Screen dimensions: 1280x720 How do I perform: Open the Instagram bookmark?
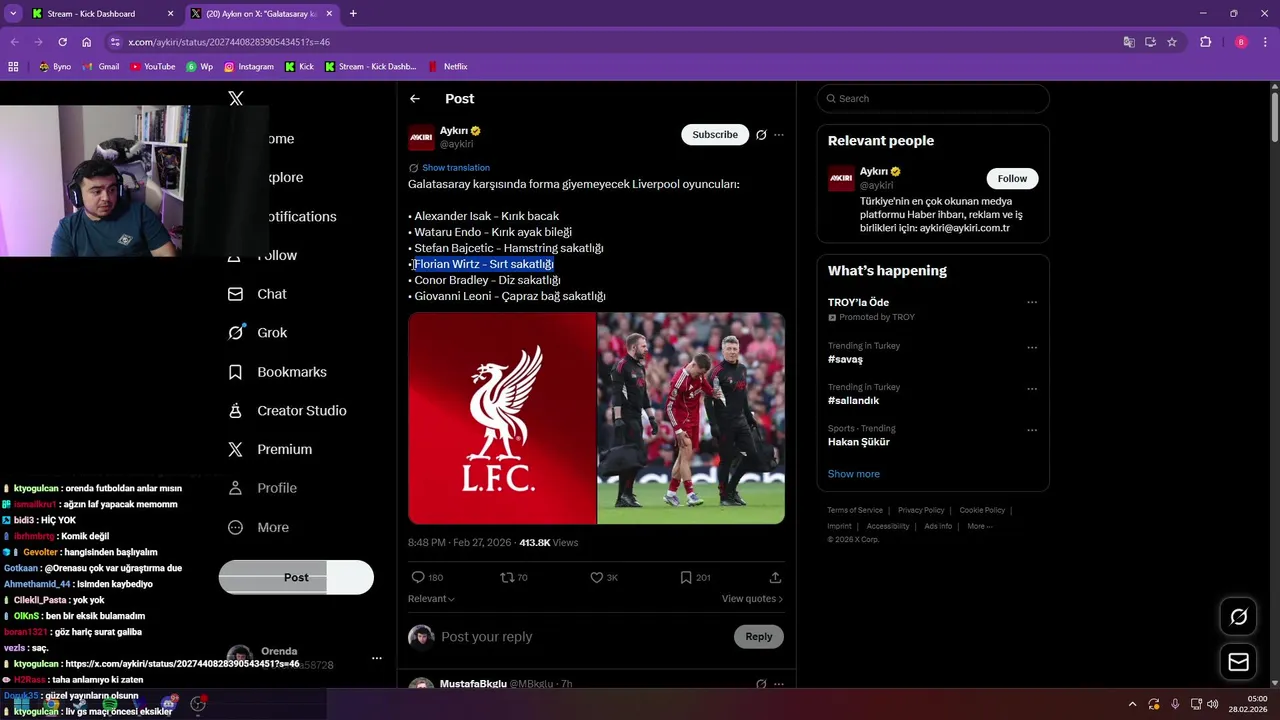tap(249, 67)
